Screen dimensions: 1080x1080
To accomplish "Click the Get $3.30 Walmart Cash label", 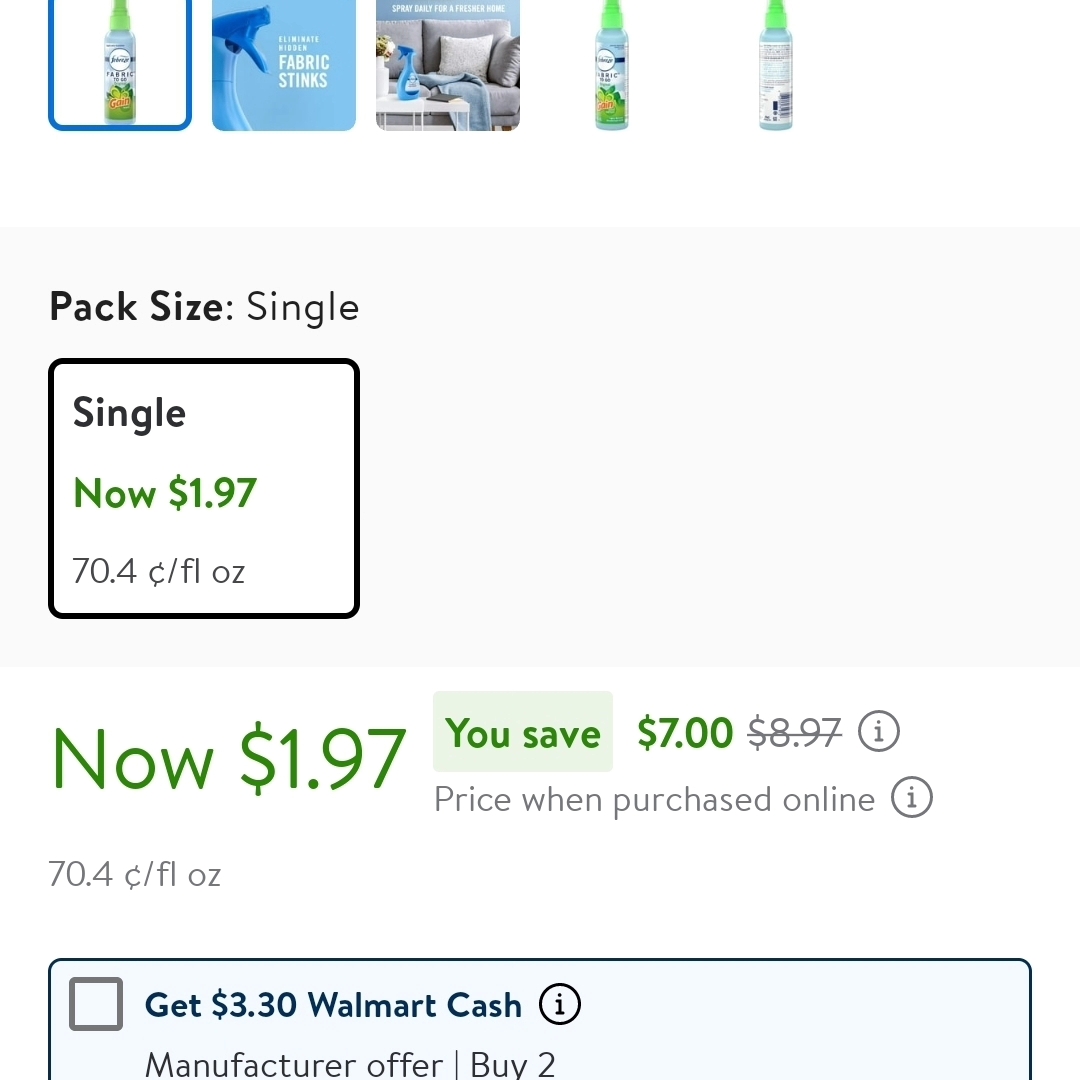I will 333,1005.
